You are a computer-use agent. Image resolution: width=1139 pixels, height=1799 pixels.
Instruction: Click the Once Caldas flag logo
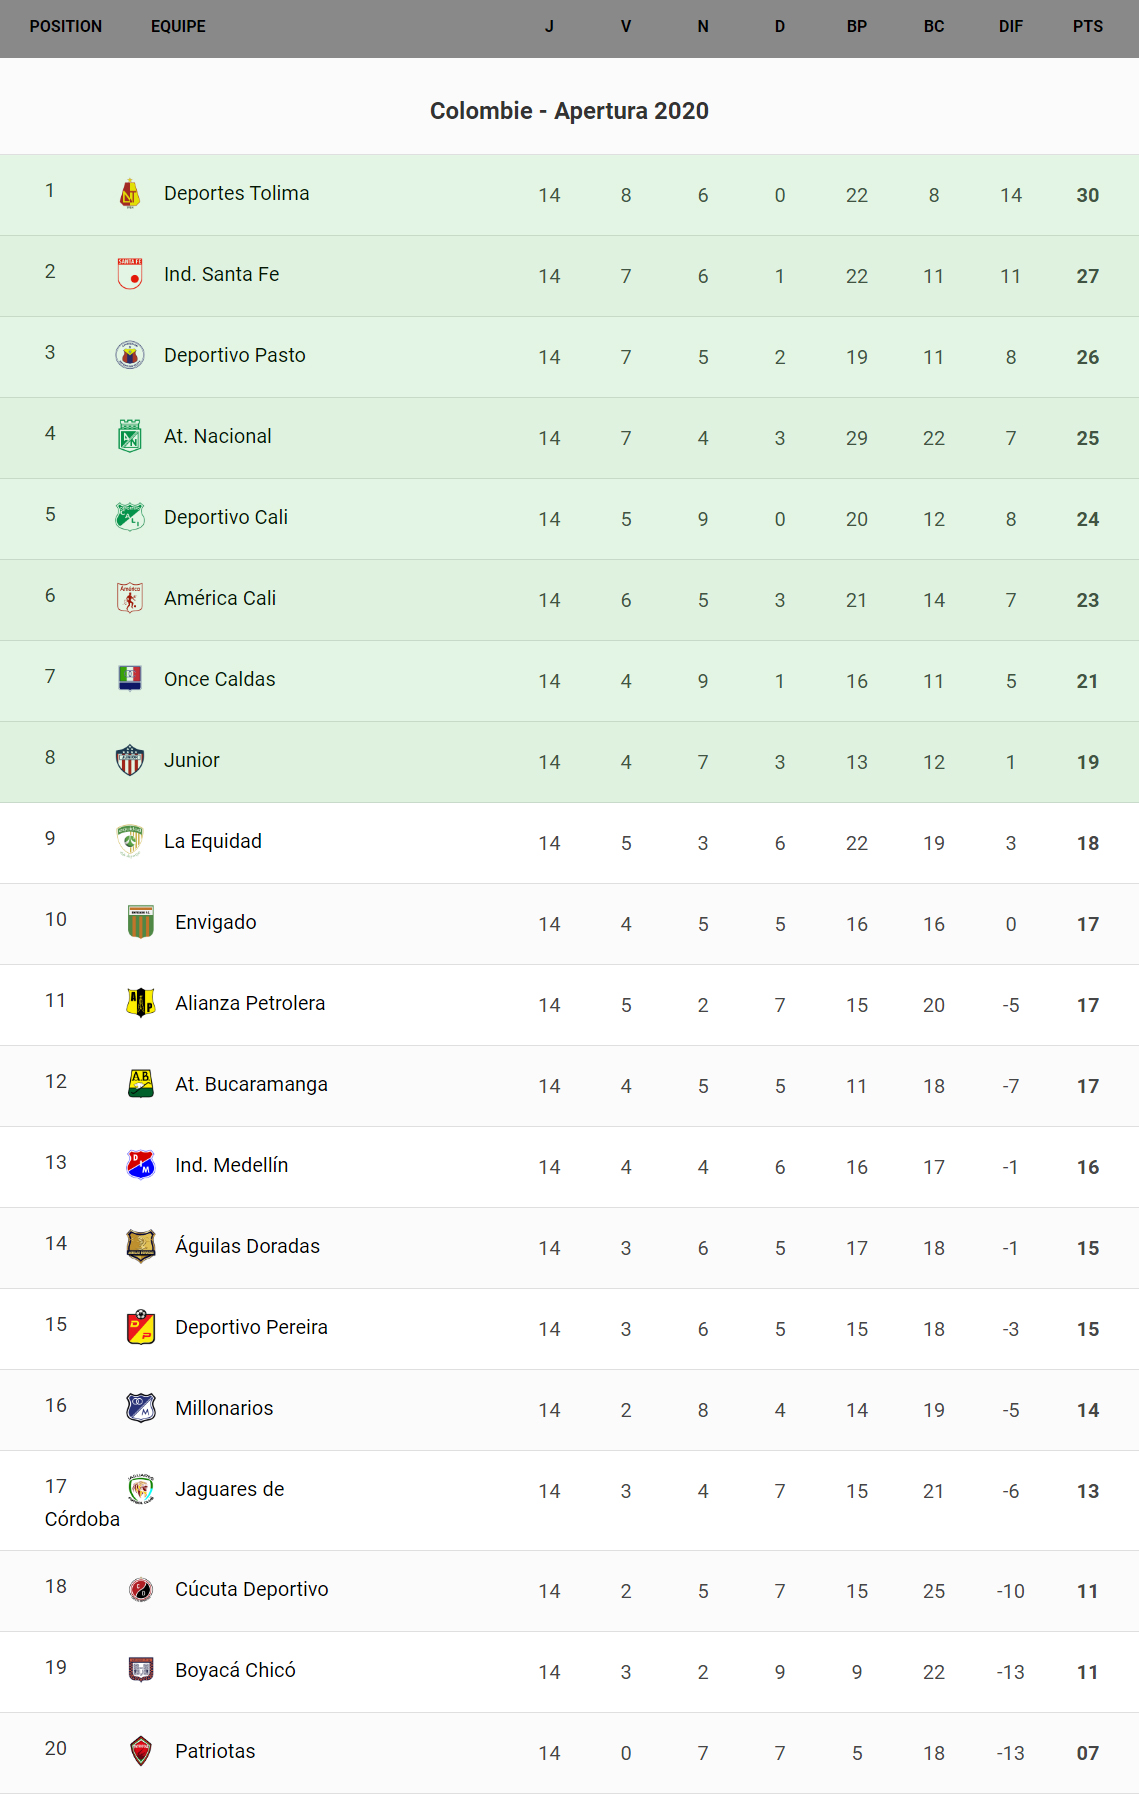[x=130, y=679]
